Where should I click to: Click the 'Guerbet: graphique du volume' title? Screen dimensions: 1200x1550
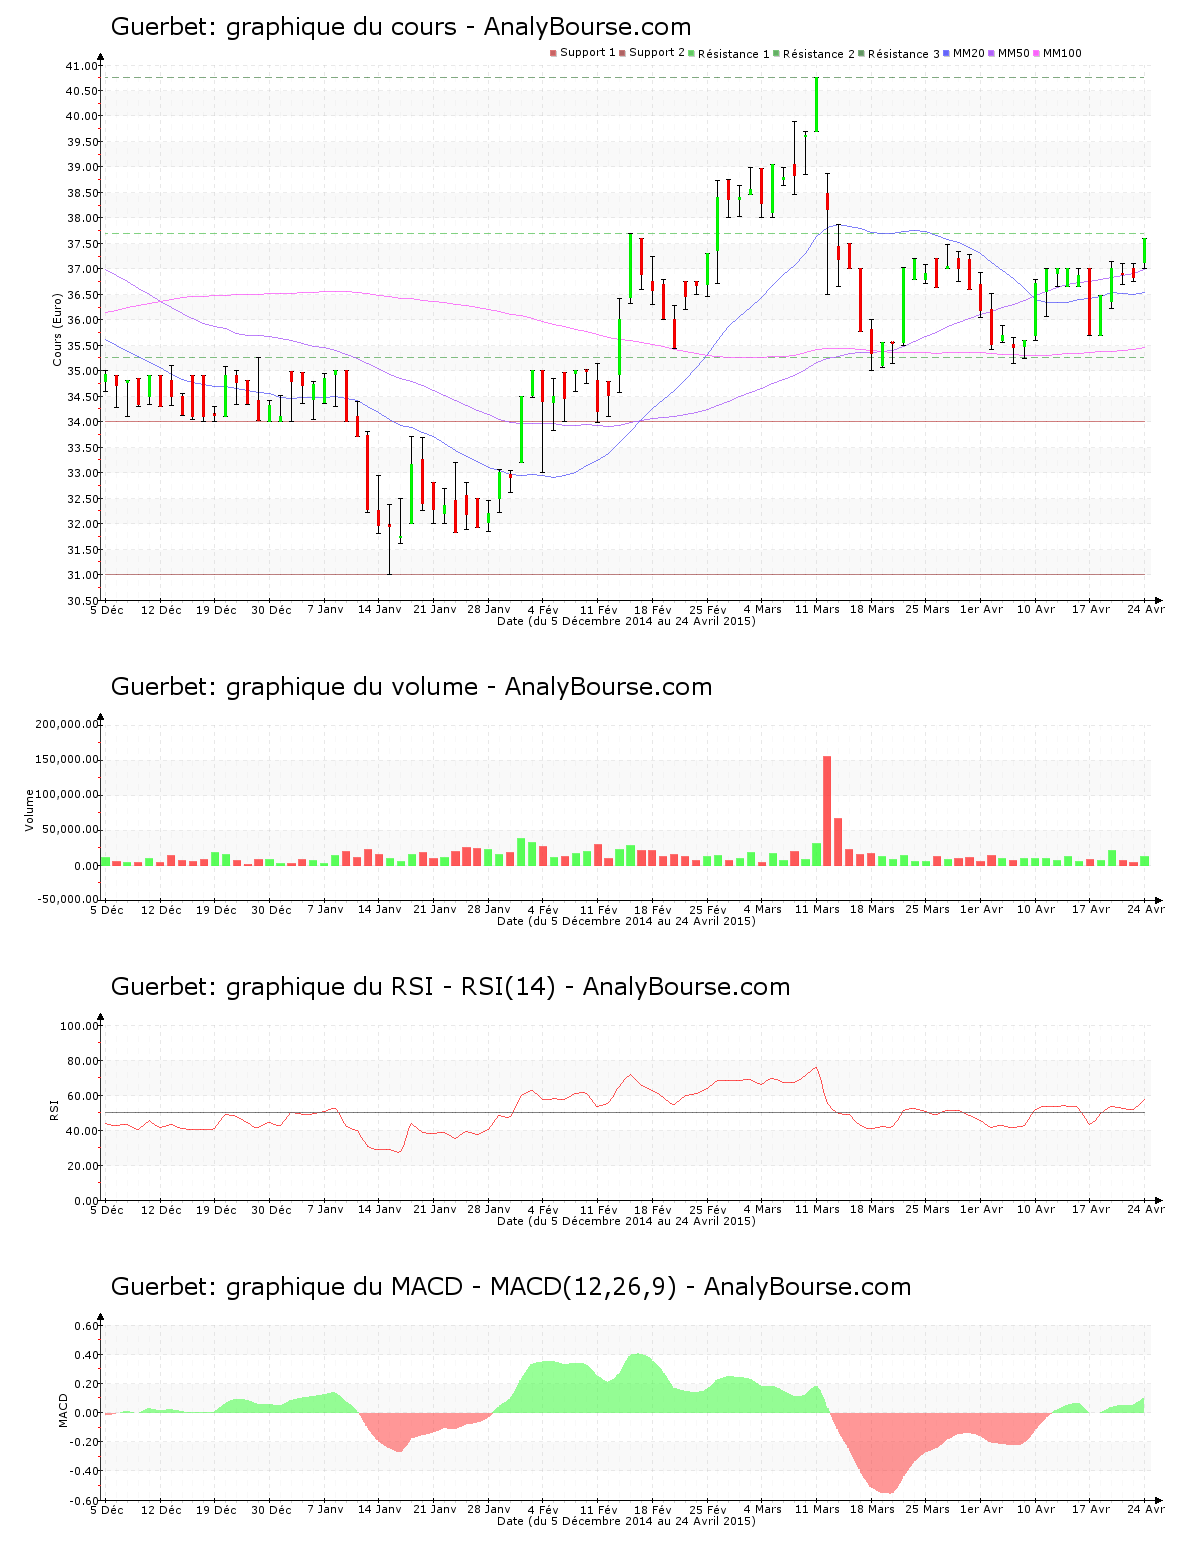(x=411, y=687)
